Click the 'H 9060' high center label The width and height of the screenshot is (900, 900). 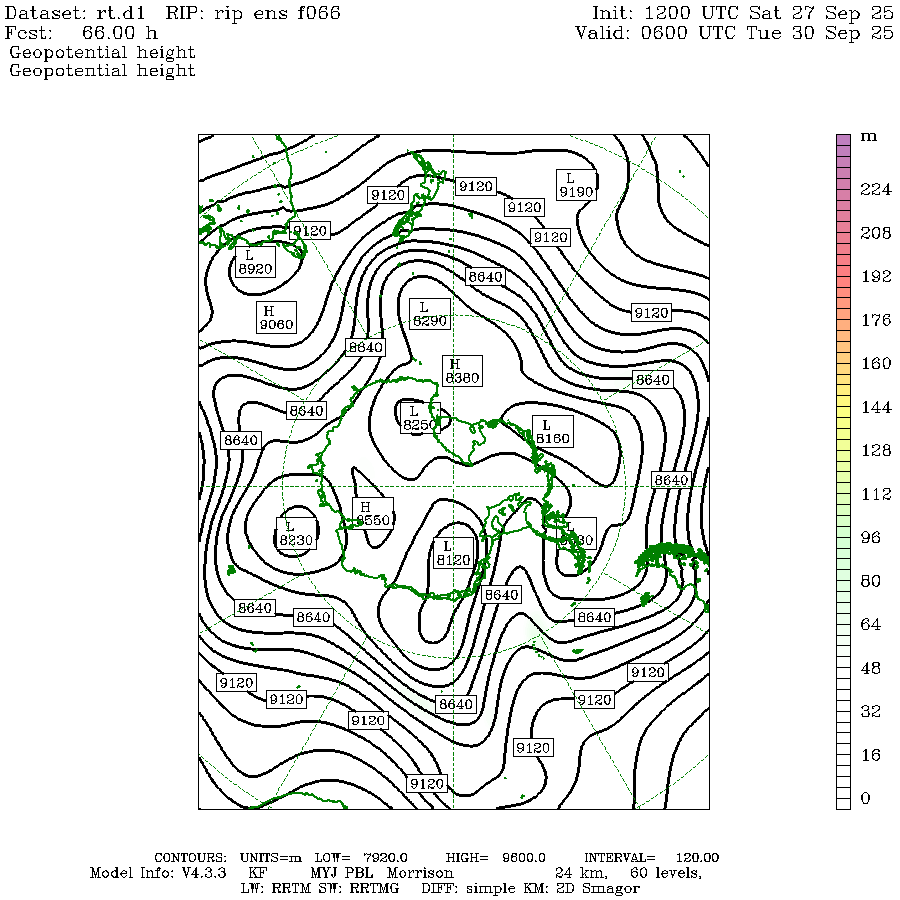(x=277, y=317)
